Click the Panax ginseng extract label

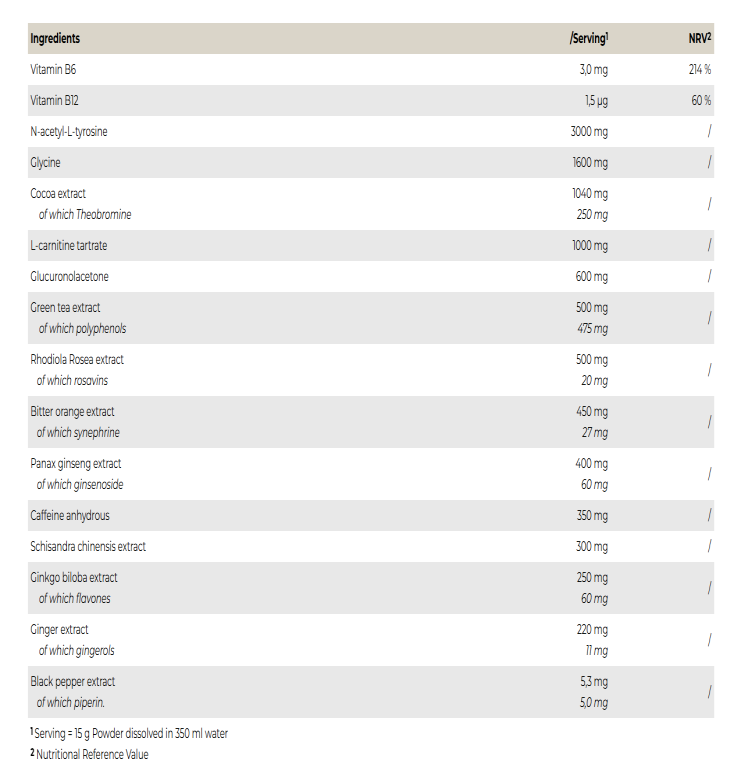(x=76, y=464)
